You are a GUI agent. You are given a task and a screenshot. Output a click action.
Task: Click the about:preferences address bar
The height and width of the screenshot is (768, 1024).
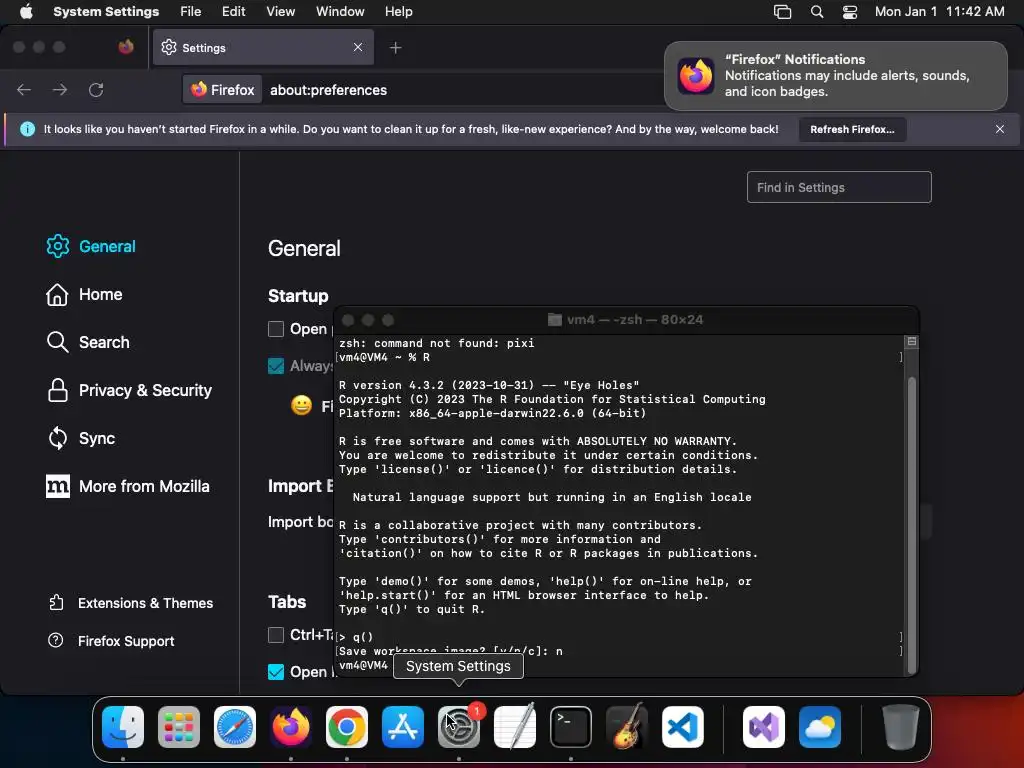point(328,90)
